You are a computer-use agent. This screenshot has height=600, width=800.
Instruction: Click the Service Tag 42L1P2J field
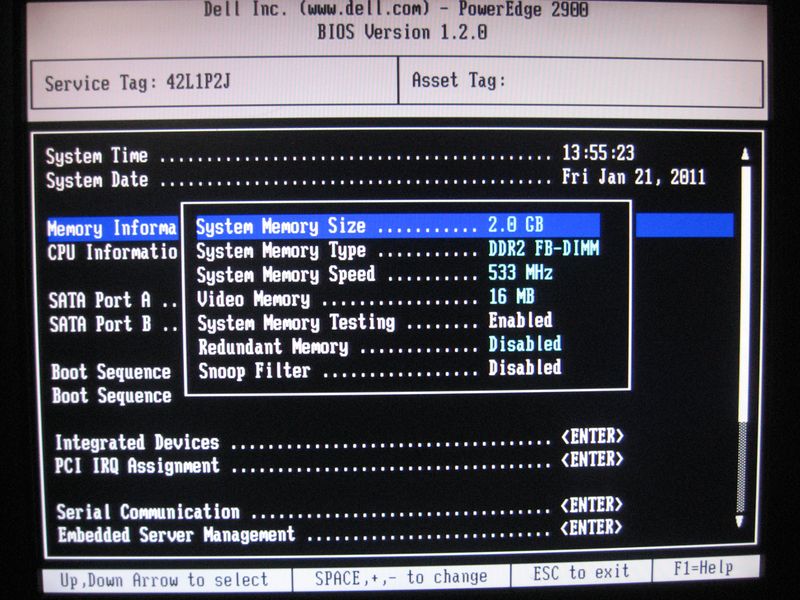click(x=214, y=83)
